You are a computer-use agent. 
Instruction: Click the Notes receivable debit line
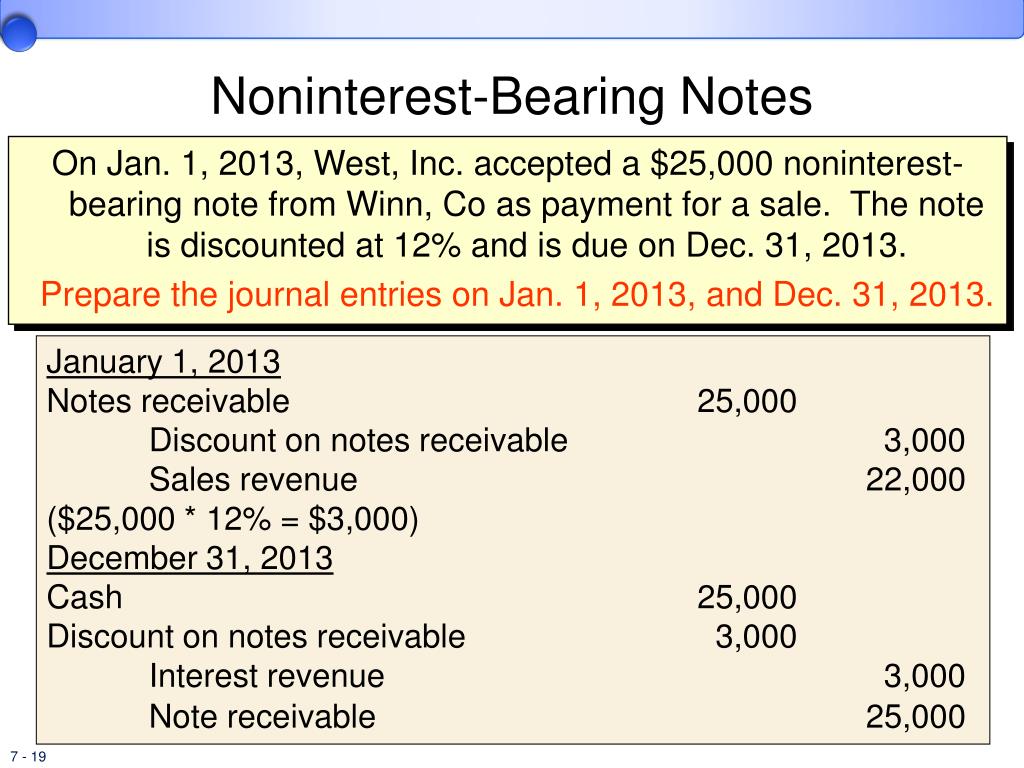[168, 401]
